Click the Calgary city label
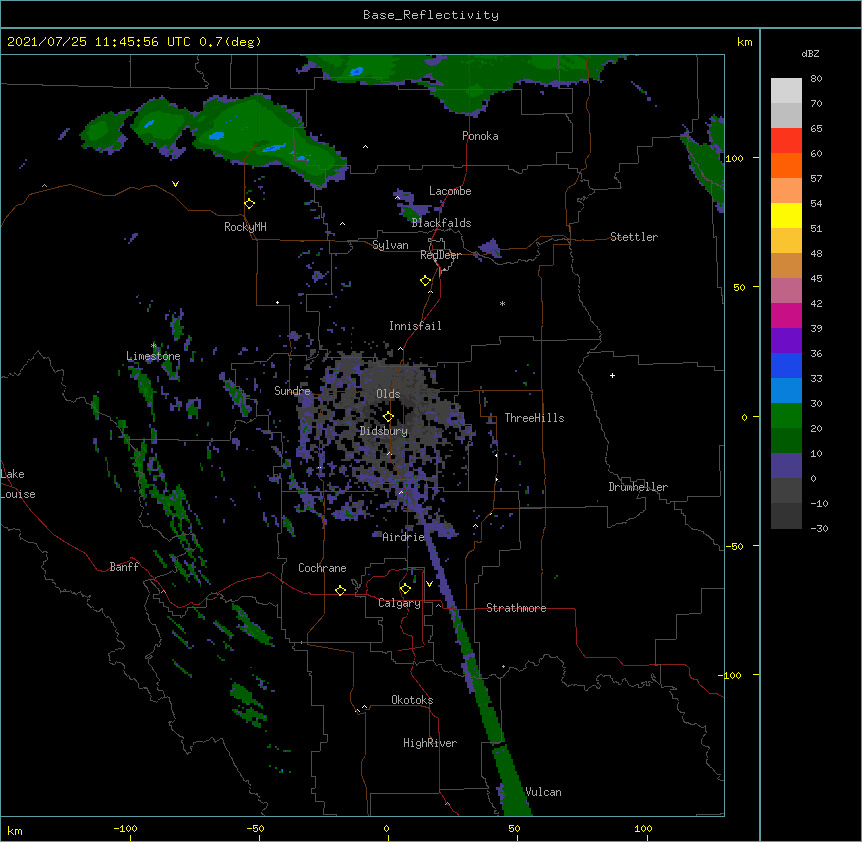Screen dimensions: 862x842 coord(399,603)
